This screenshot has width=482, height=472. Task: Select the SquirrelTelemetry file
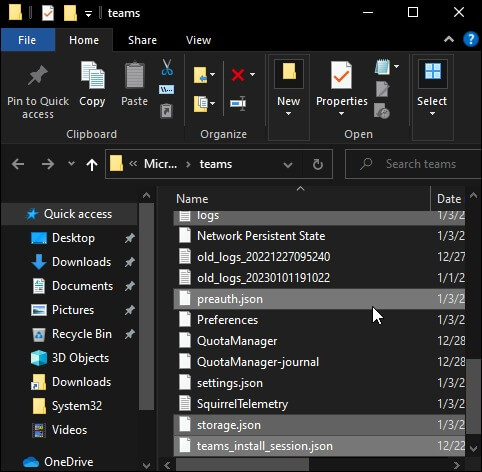point(319,404)
